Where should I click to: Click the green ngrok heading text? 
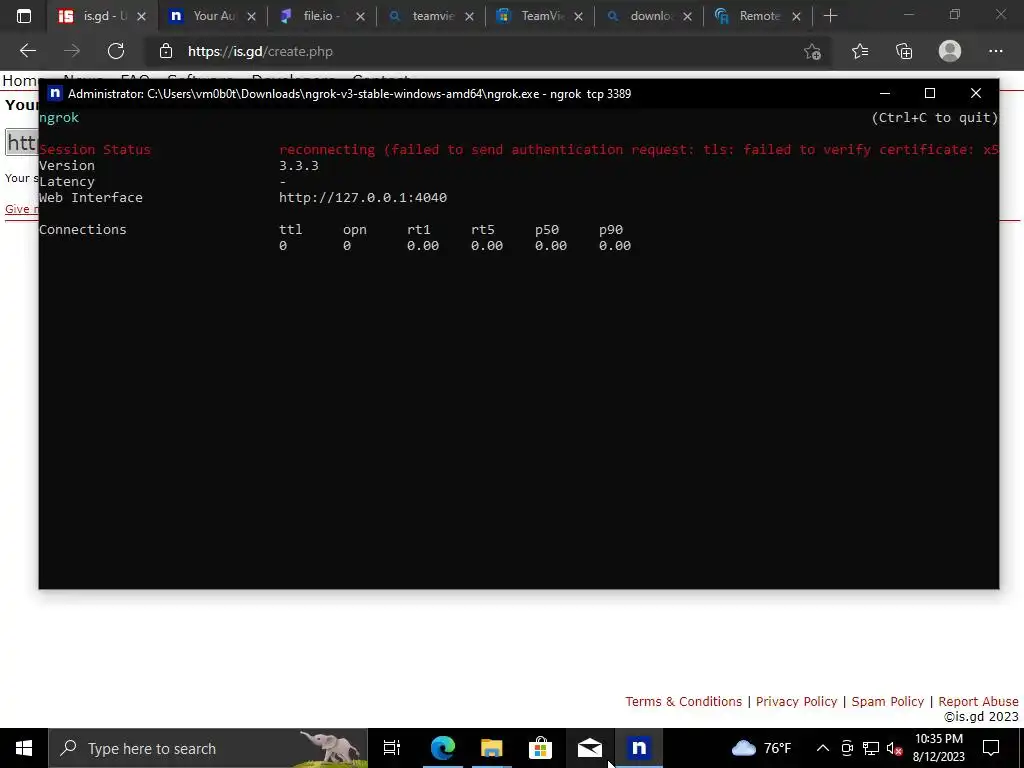click(59, 118)
